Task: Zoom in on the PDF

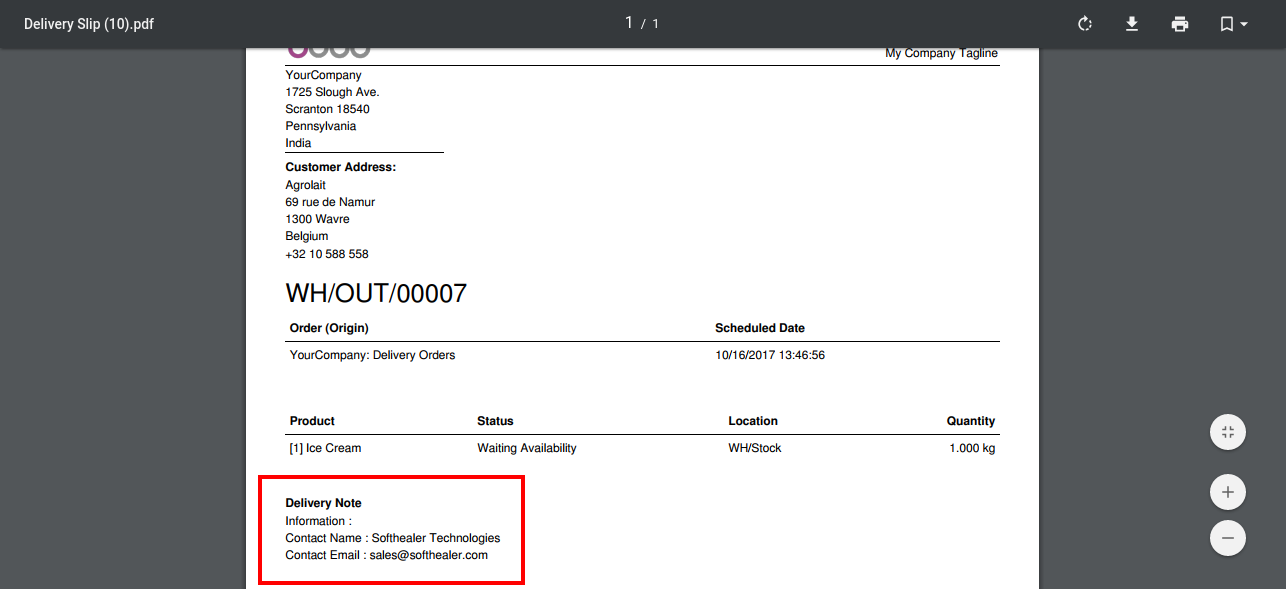Action: 1228,492
